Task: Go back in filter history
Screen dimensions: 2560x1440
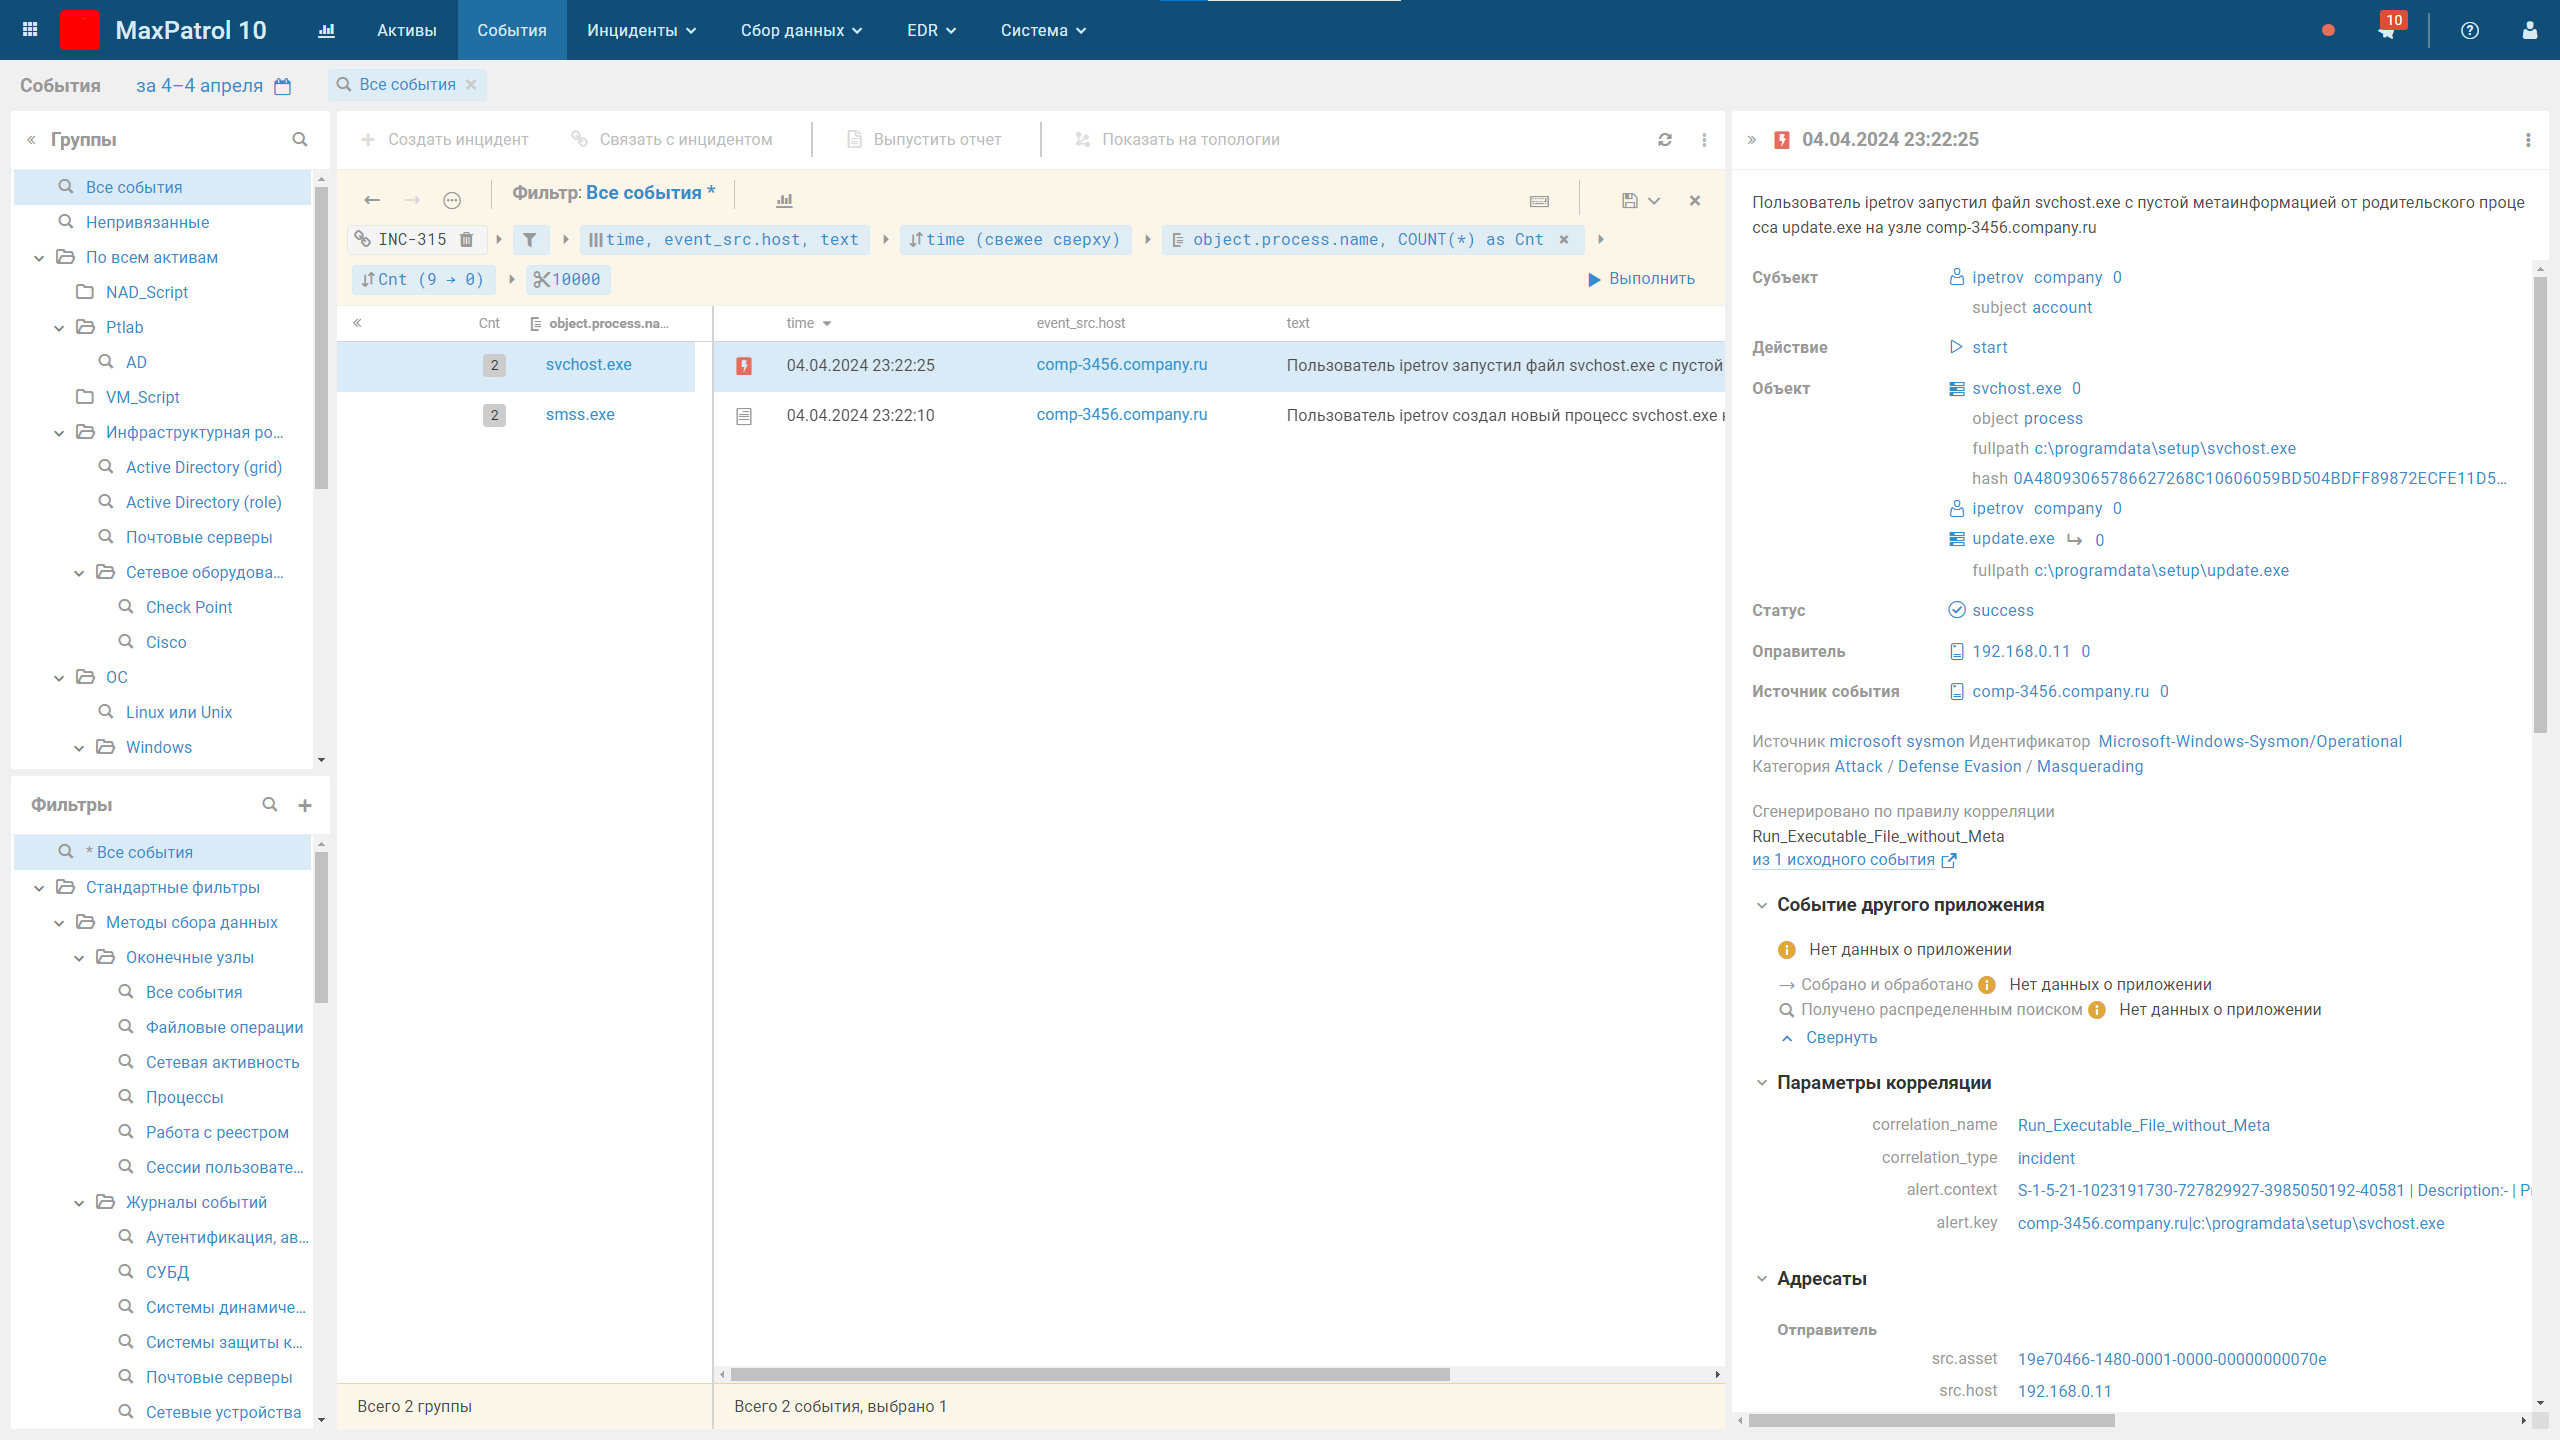Action: [x=372, y=200]
